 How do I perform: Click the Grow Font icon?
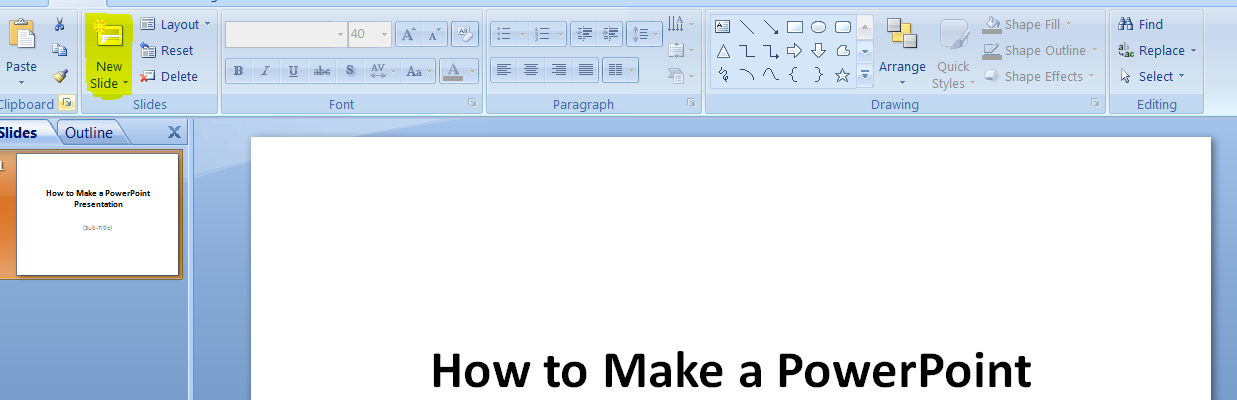408,34
